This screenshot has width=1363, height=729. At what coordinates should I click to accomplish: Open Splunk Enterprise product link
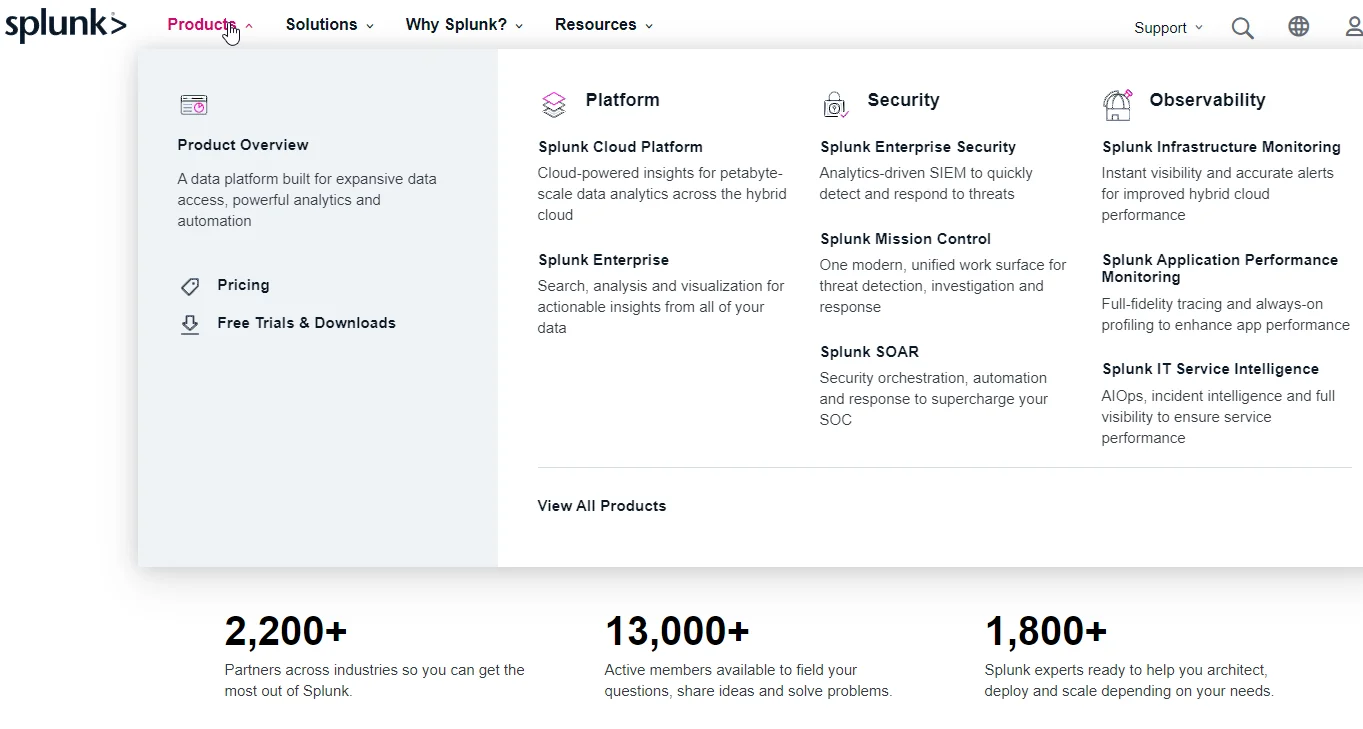603,260
